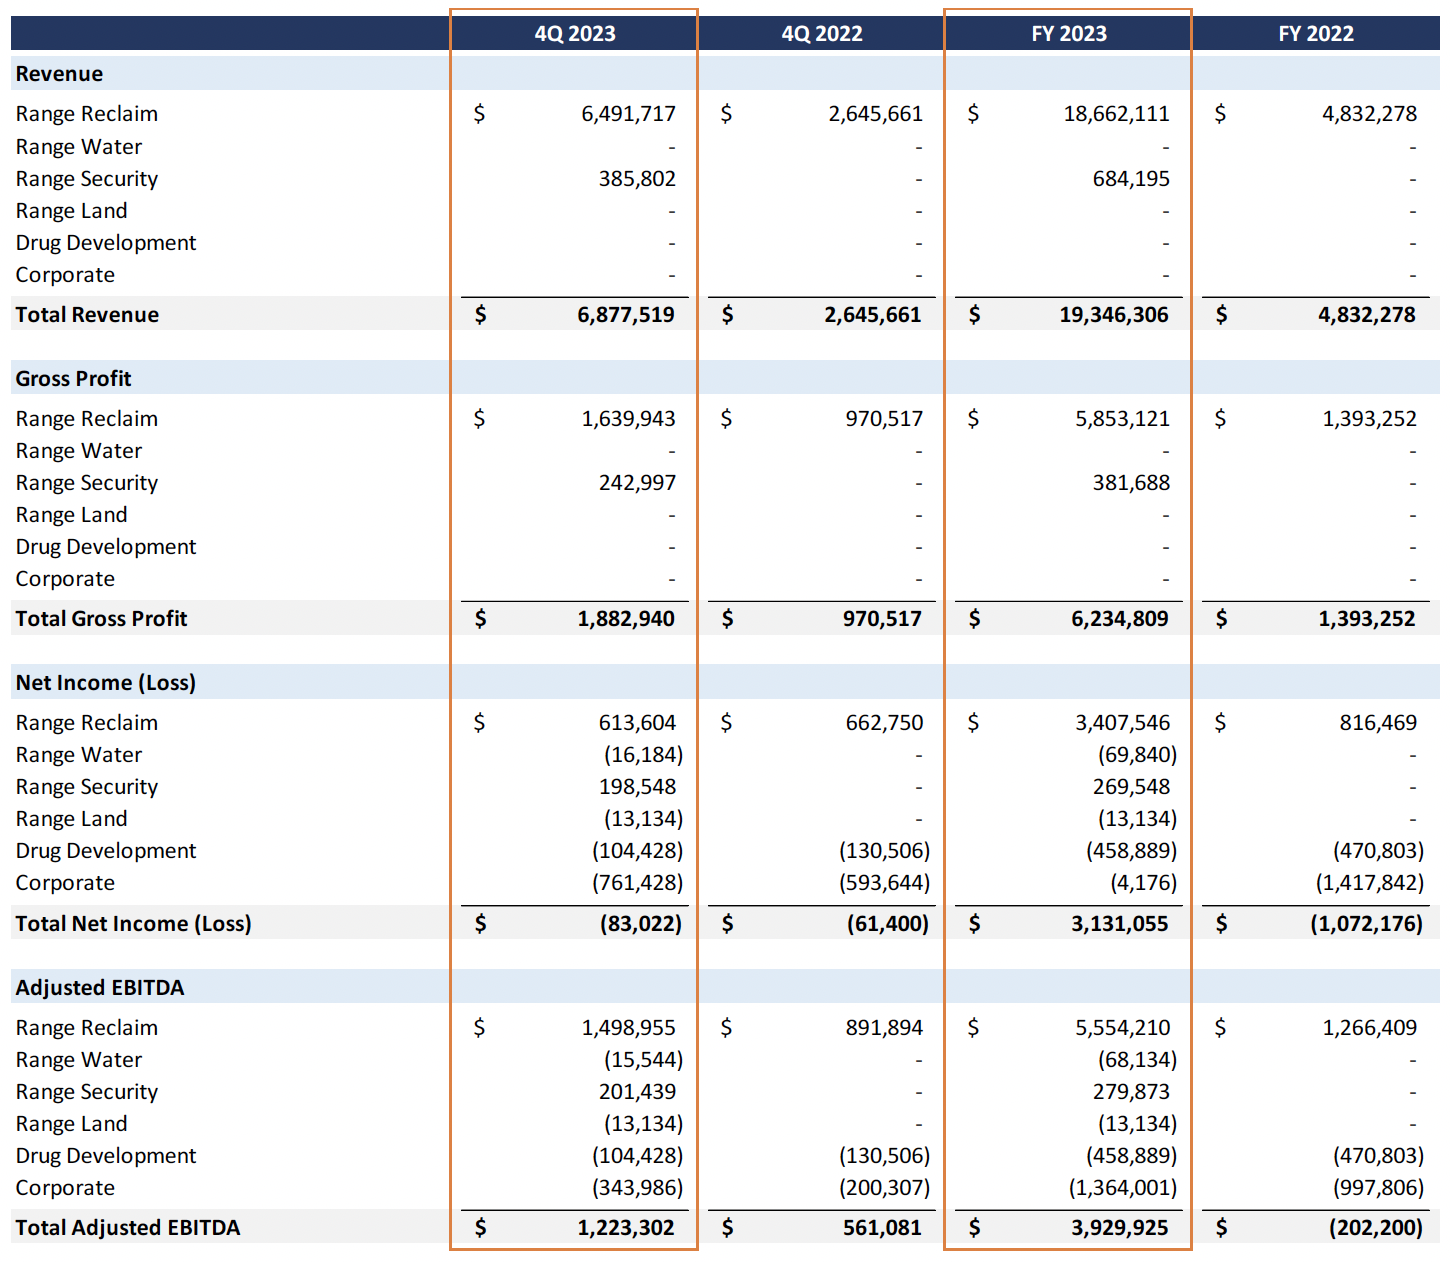Image resolution: width=1450 pixels, height=1262 pixels.
Task: Click Corporate under Adjusted EBITDA section
Action: [65, 1187]
